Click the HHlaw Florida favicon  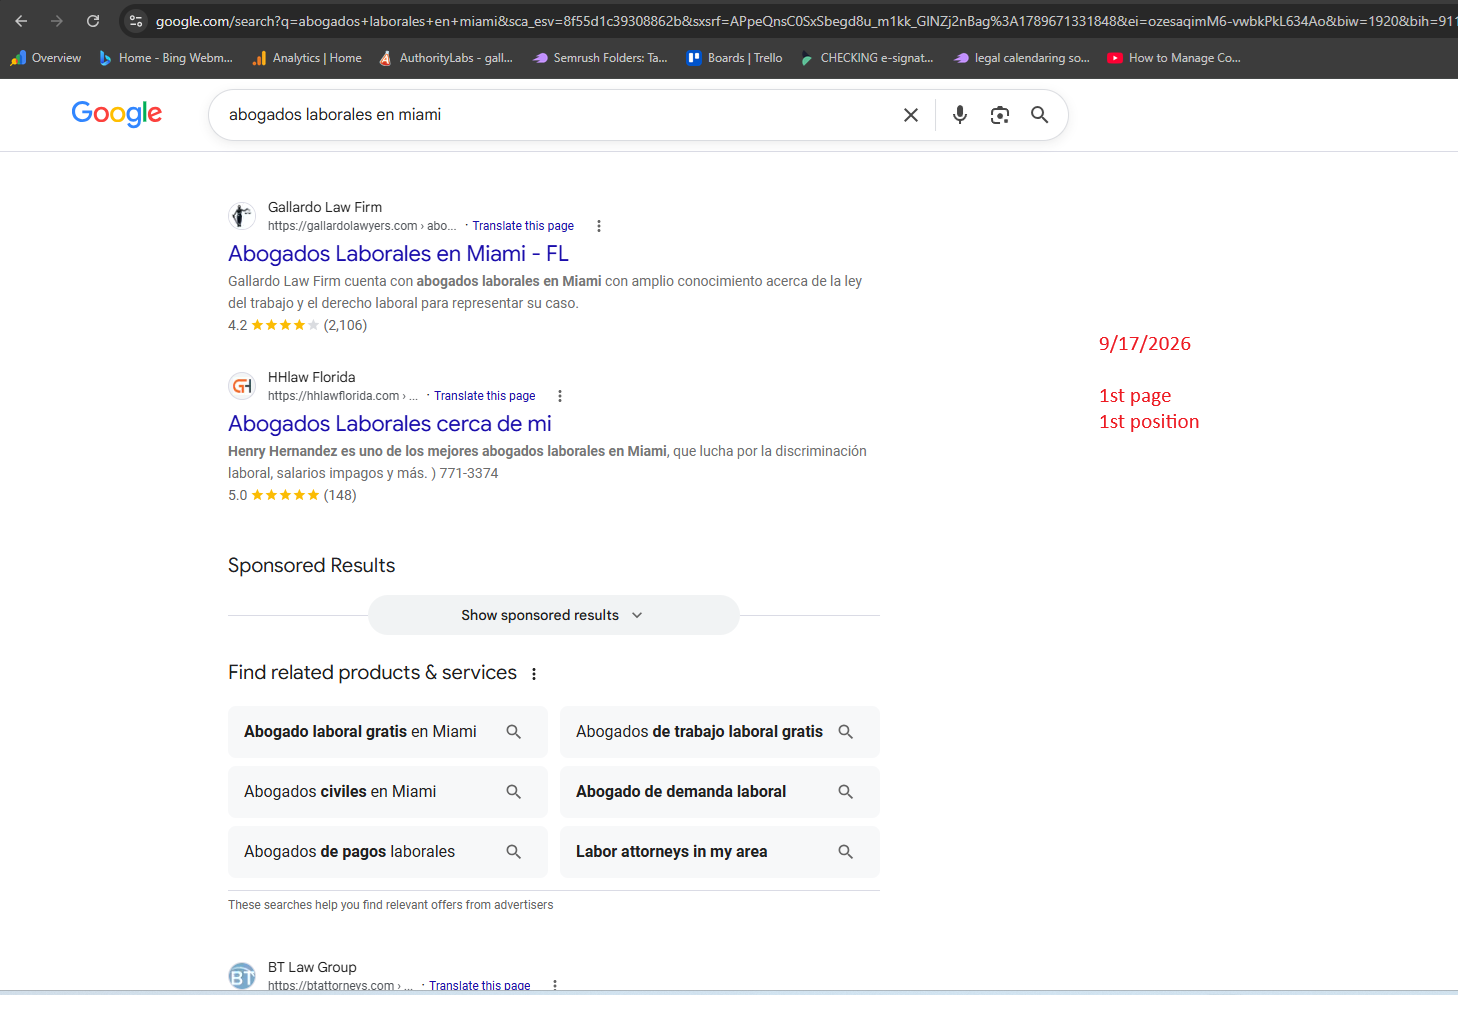(242, 386)
